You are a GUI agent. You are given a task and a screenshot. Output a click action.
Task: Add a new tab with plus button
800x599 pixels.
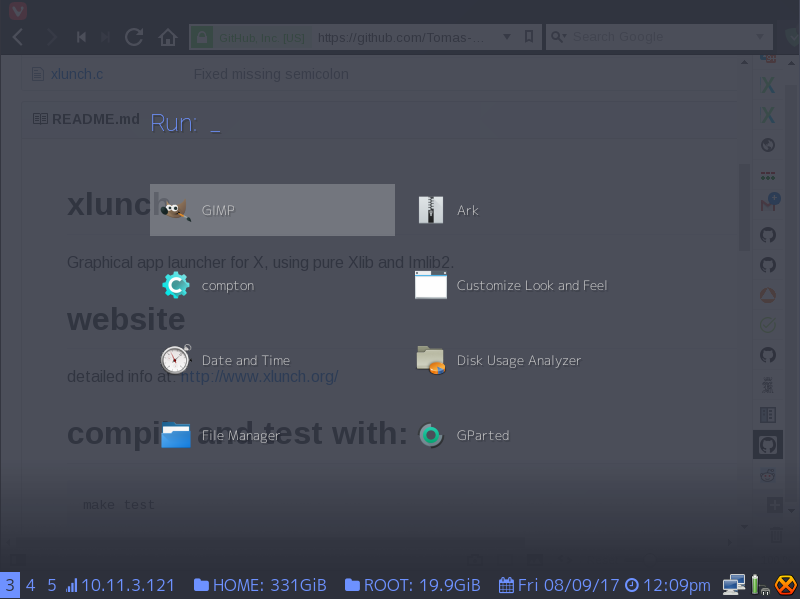(x=775, y=505)
